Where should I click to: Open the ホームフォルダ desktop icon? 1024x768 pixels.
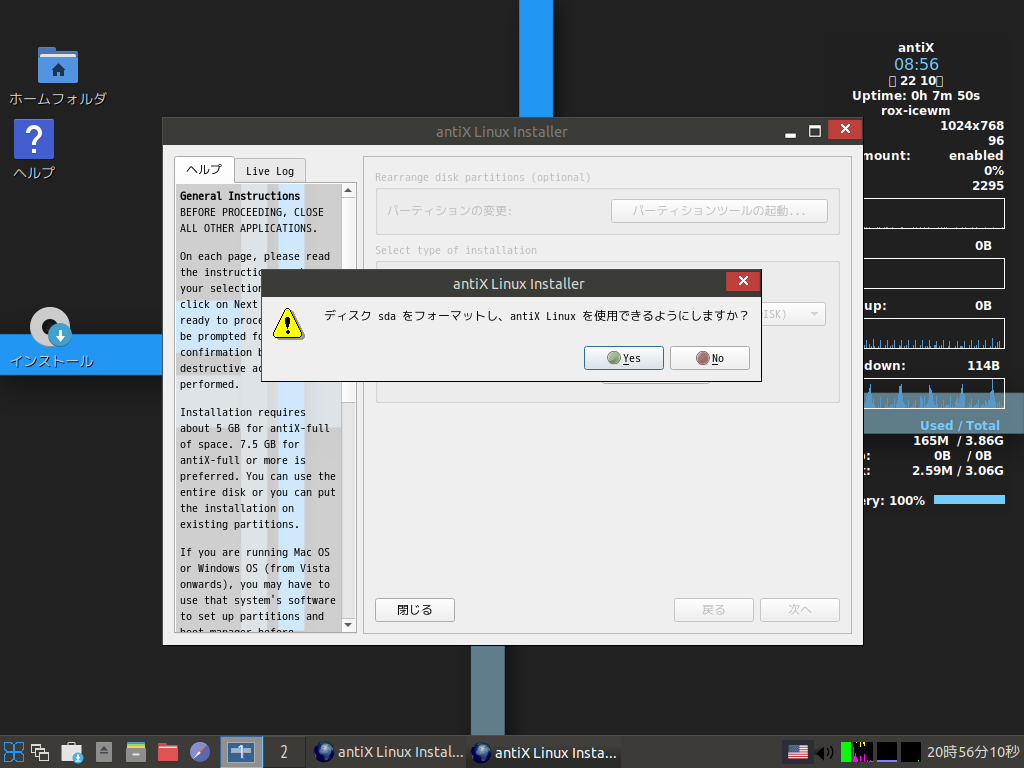tap(57, 76)
